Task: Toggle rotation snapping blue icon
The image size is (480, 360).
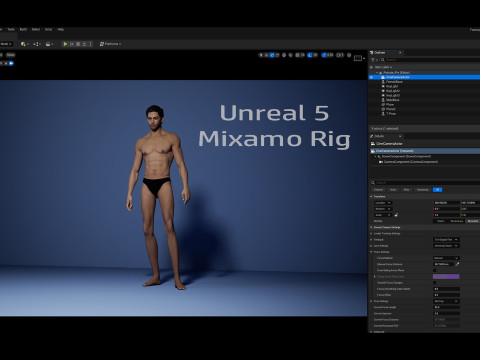Action: [x=310, y=55]
